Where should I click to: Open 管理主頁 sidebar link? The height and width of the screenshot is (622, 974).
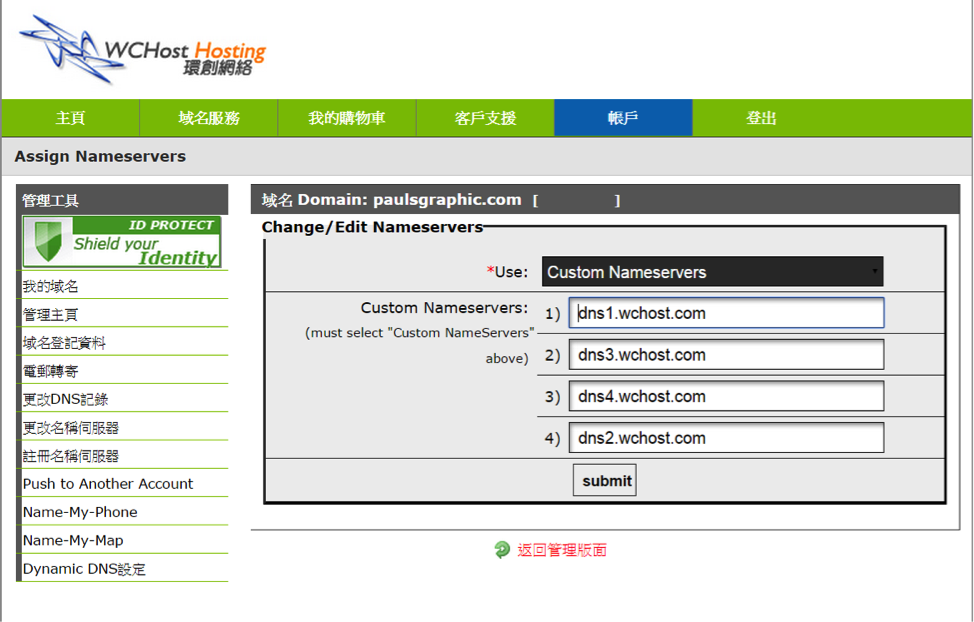click(50, 315)
